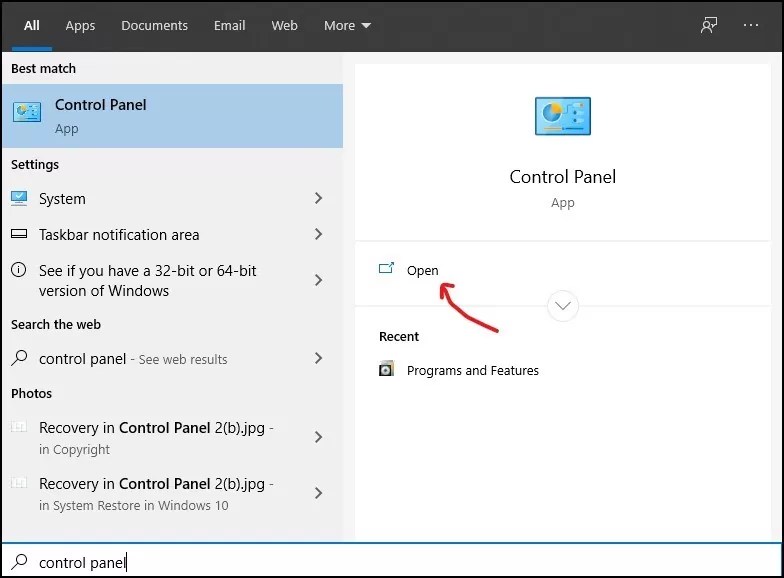Switch to the Web tab
Screen dimensions: 784x578
tap(284, 26)
